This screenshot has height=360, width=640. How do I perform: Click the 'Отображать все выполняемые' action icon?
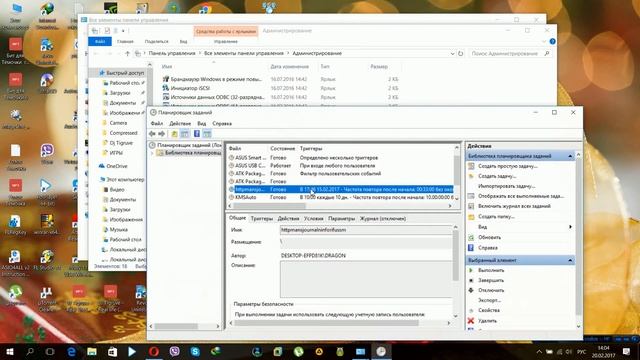(x=471, y=196)
